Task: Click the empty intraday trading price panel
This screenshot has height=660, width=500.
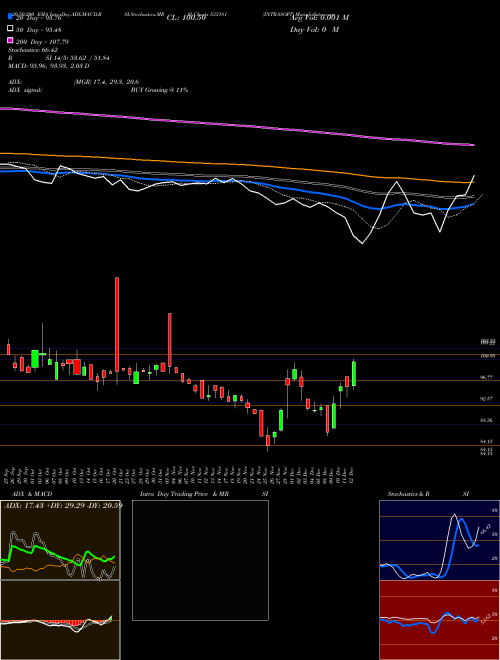Action: click(200, 560)
